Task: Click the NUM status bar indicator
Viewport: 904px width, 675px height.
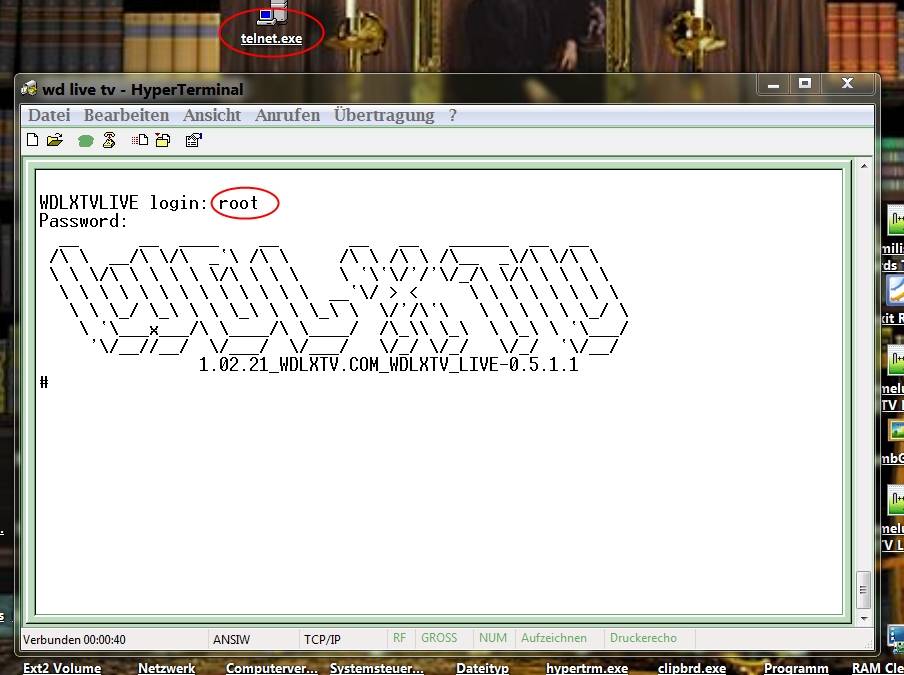Action: click(493, 638)
